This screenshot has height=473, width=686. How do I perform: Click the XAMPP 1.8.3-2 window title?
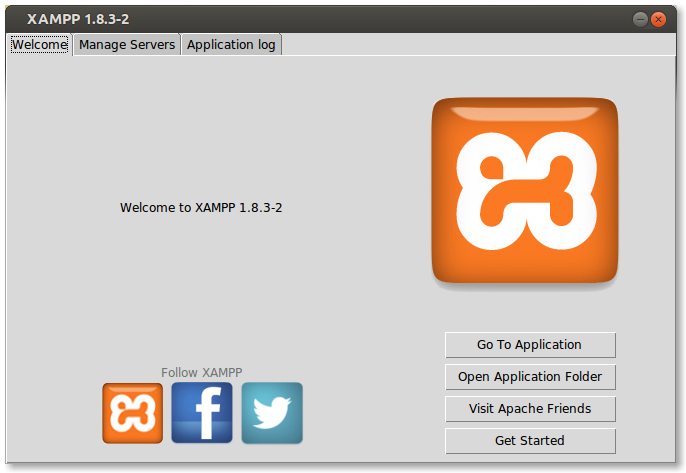click(x=78, y=19)
